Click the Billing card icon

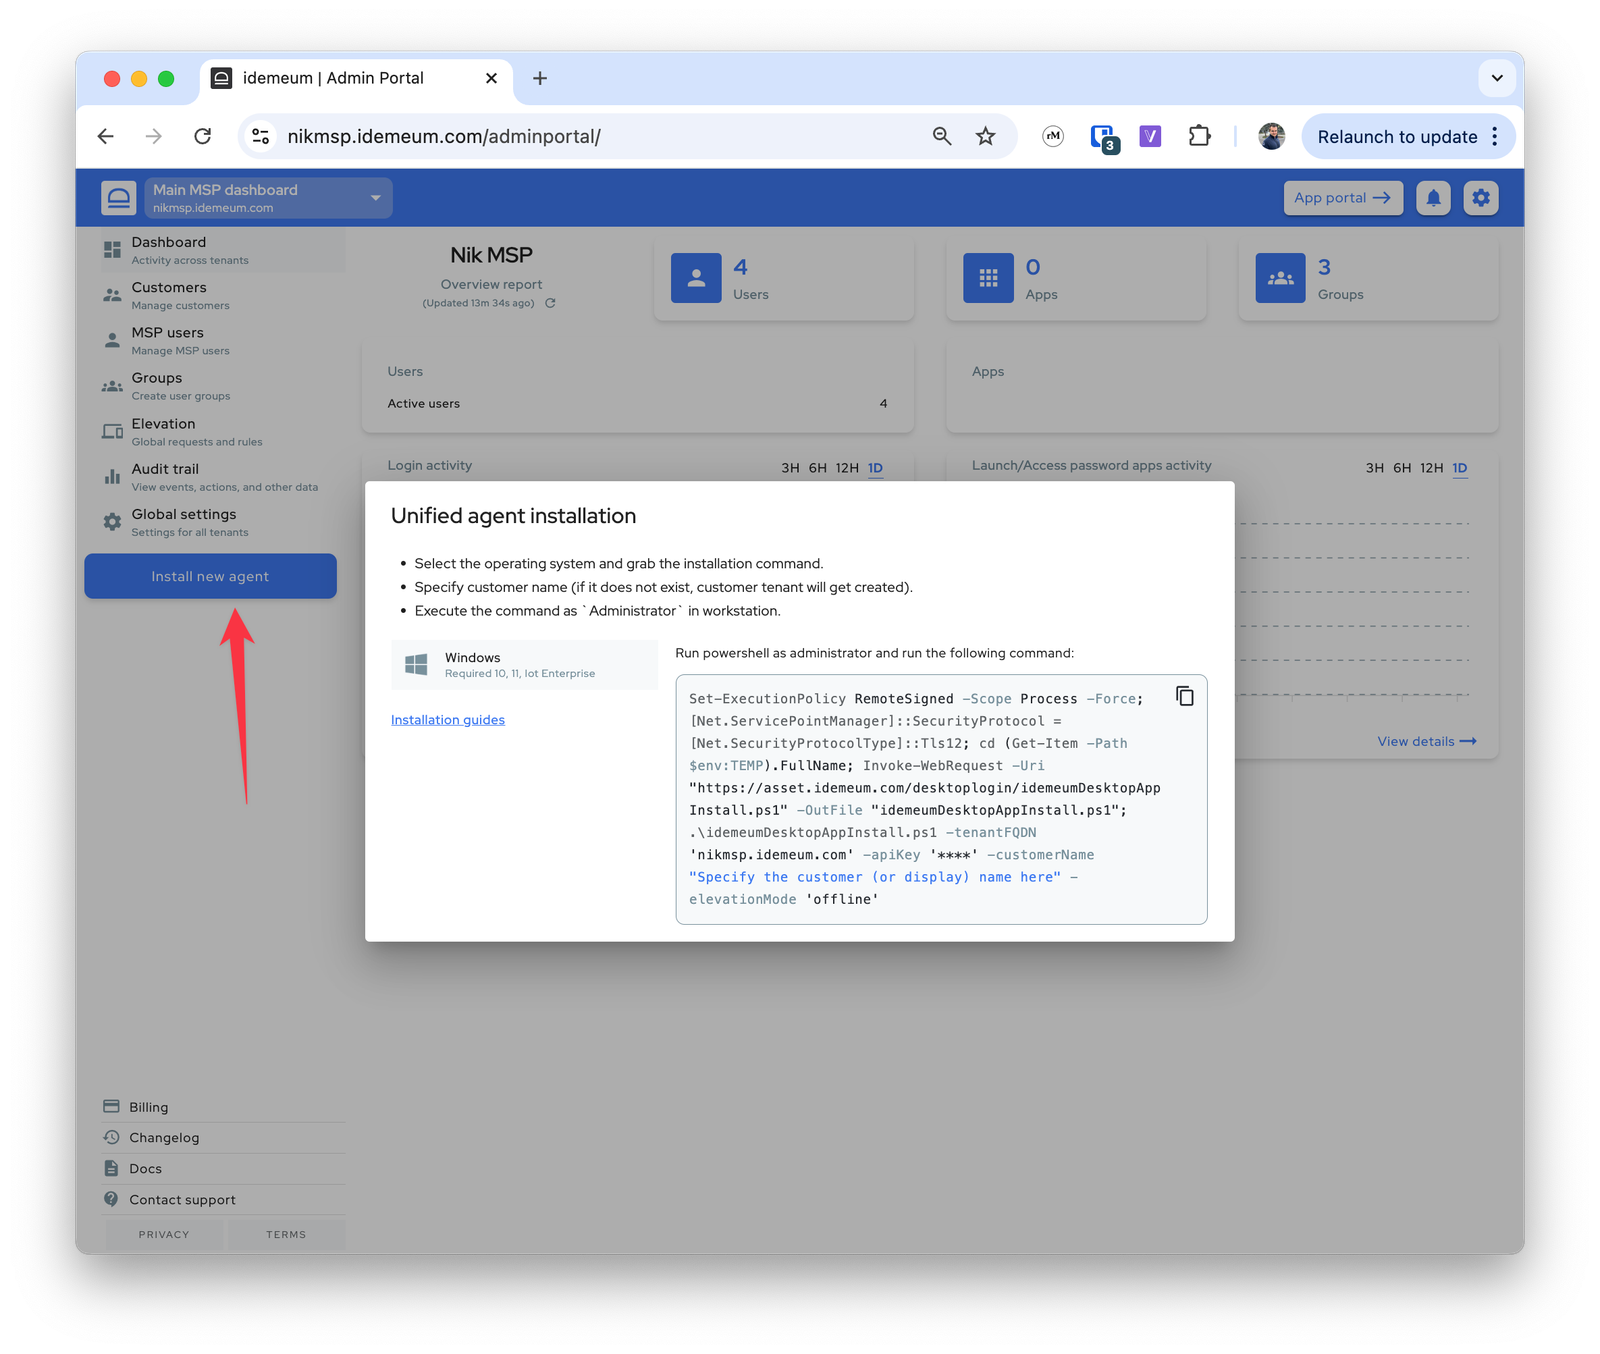coord(111,1106)
